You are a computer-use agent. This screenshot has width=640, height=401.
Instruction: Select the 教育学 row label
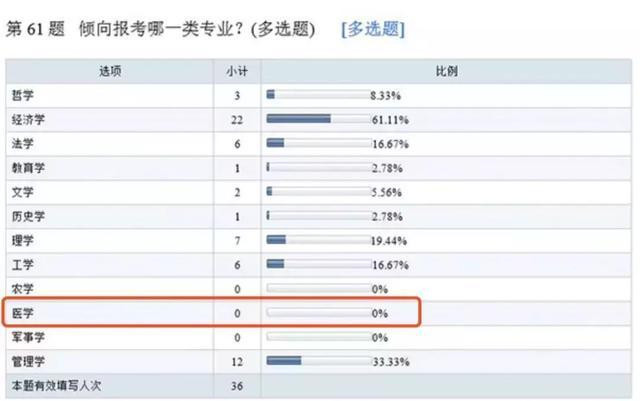(x=28, y=168)
